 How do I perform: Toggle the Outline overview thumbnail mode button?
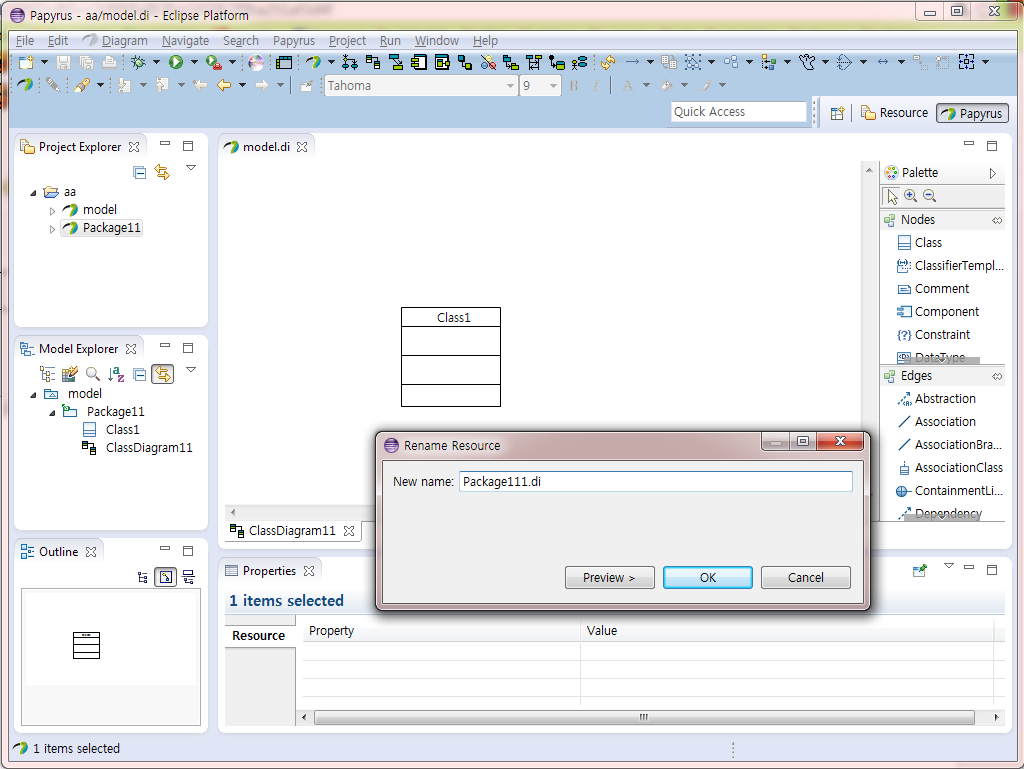(165, 577)
